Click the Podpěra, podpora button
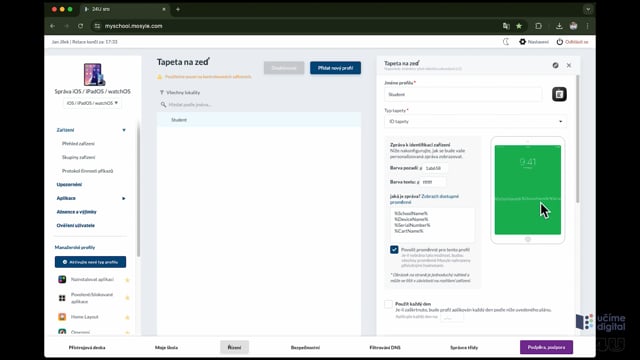This screenshot has height=360, width=640. (x=546, y=347)
